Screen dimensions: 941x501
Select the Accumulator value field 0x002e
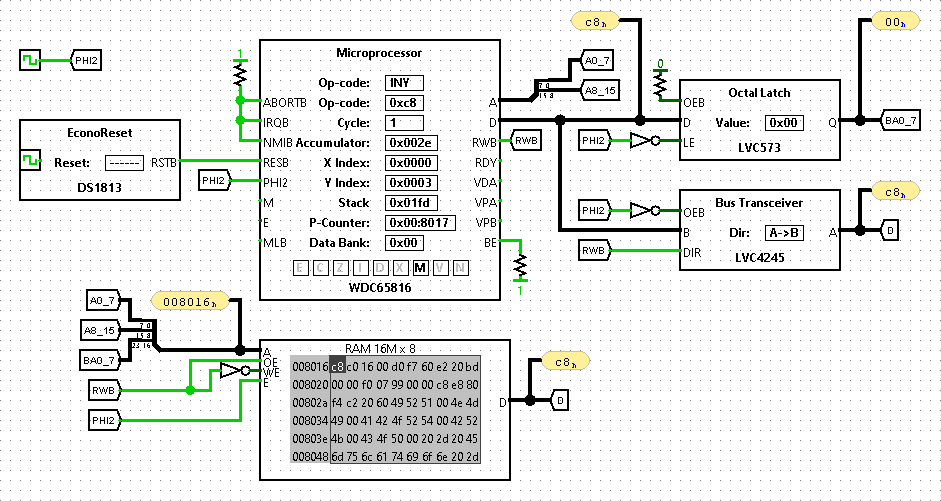412,143
